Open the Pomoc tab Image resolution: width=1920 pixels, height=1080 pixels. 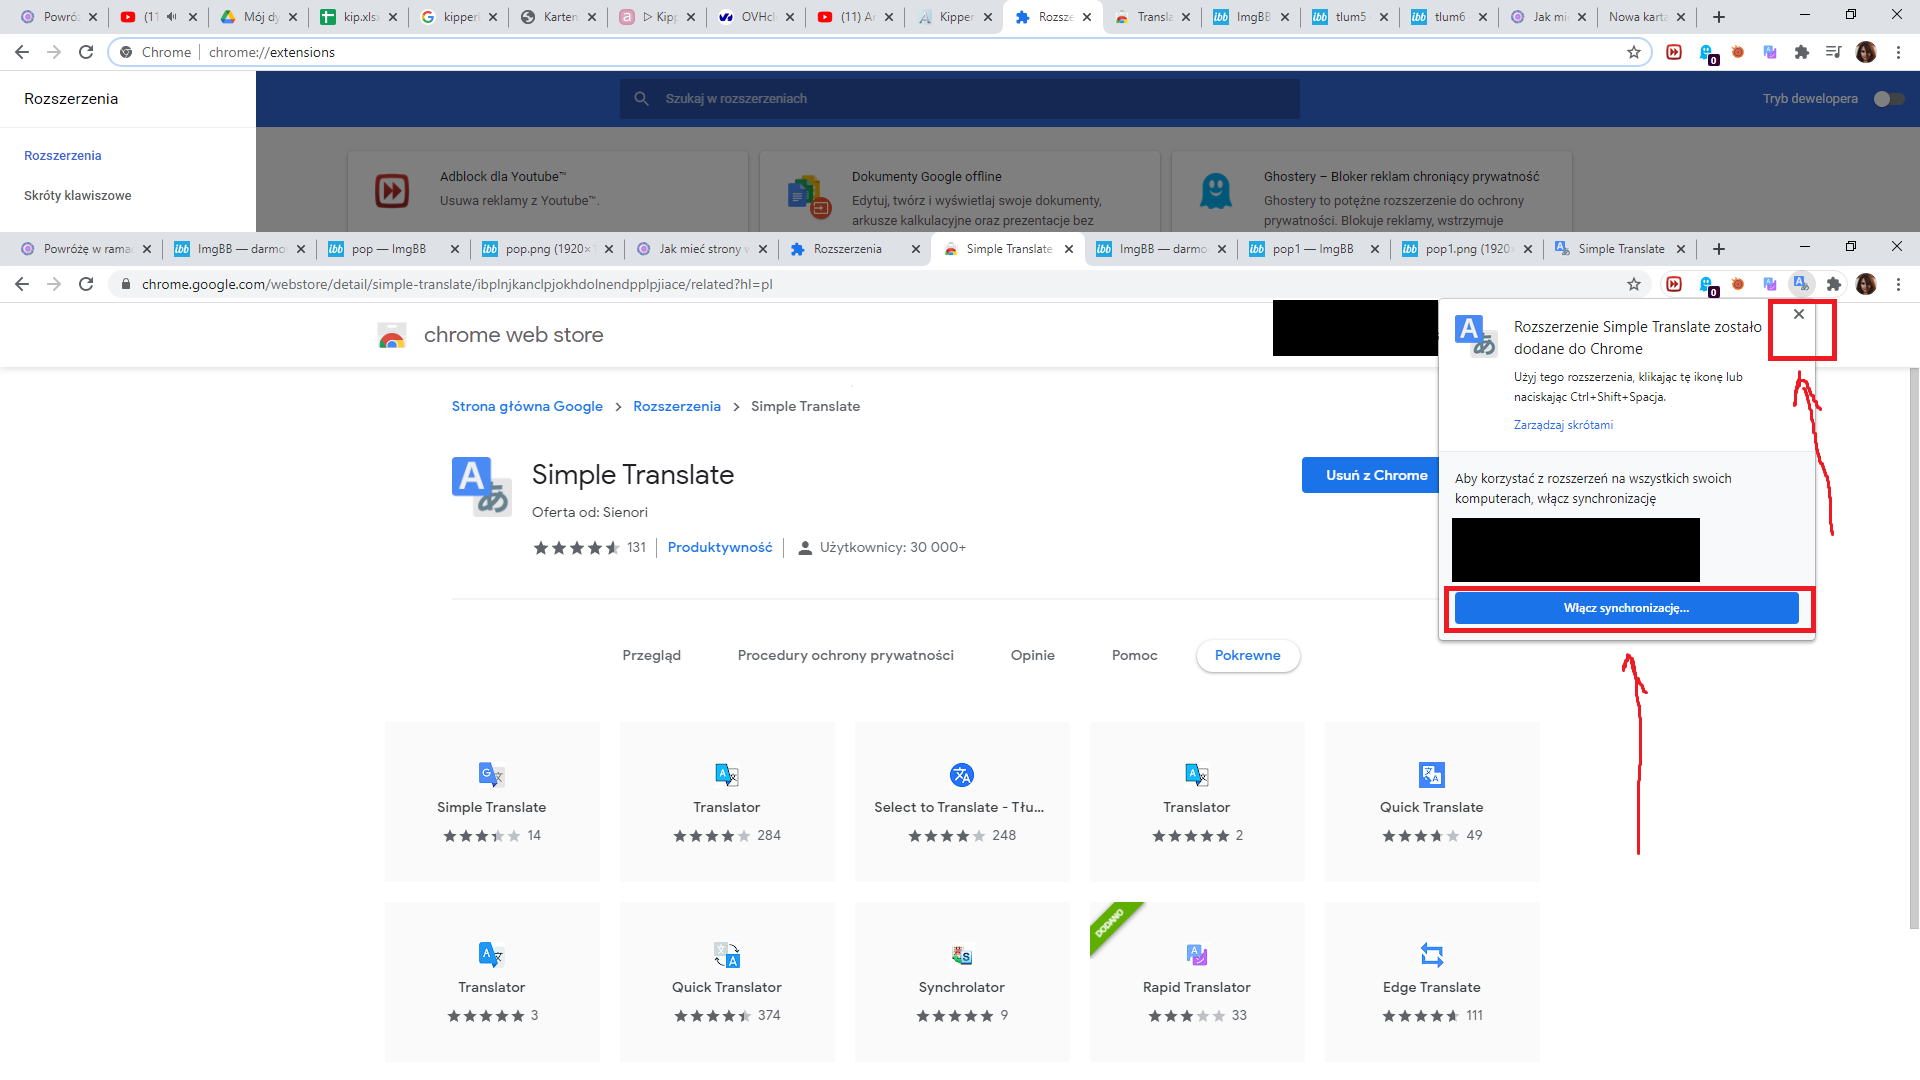coord(1135,655)
